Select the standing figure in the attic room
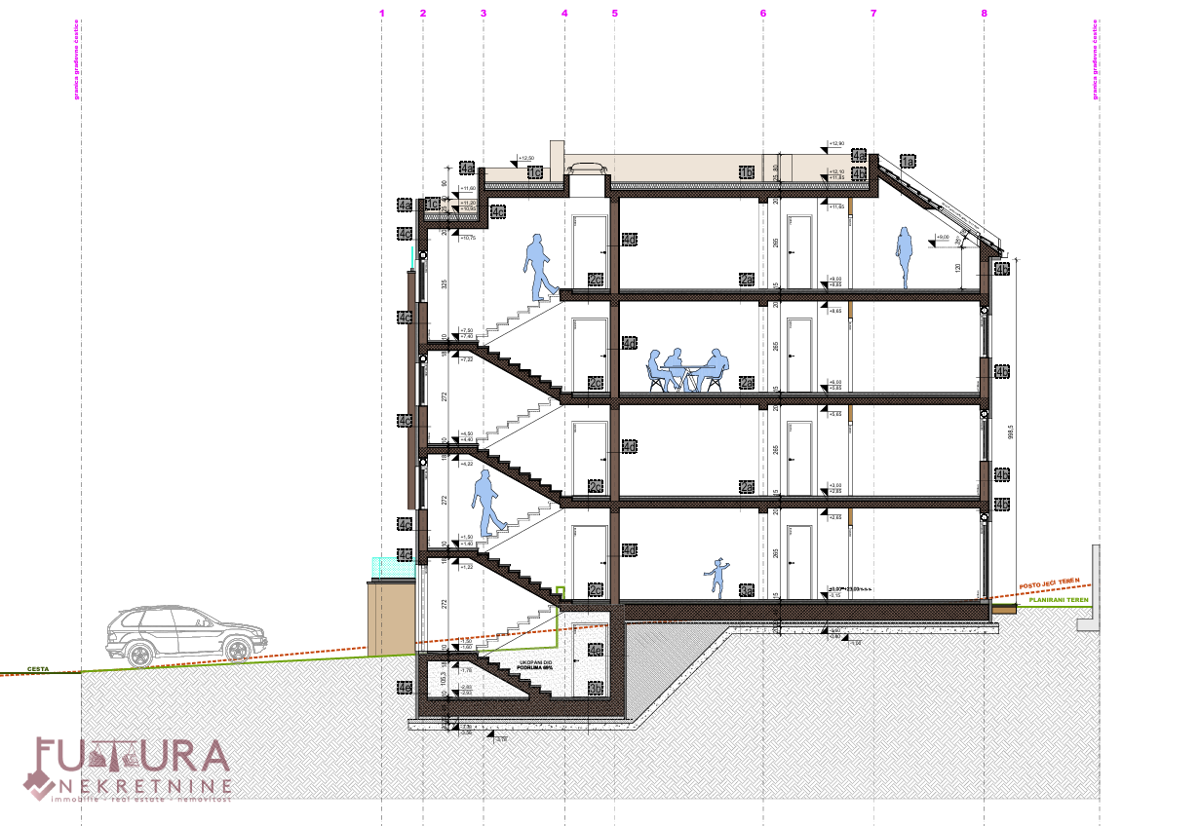The height and width of the screenshot is (826, 1200). click(905, 258)
